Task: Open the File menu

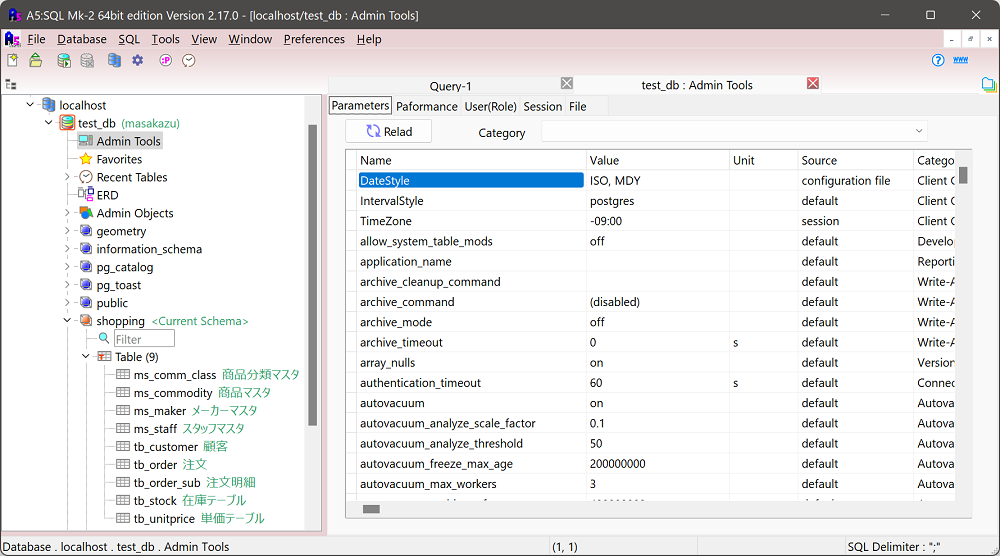Action: (x=36, y=39)
